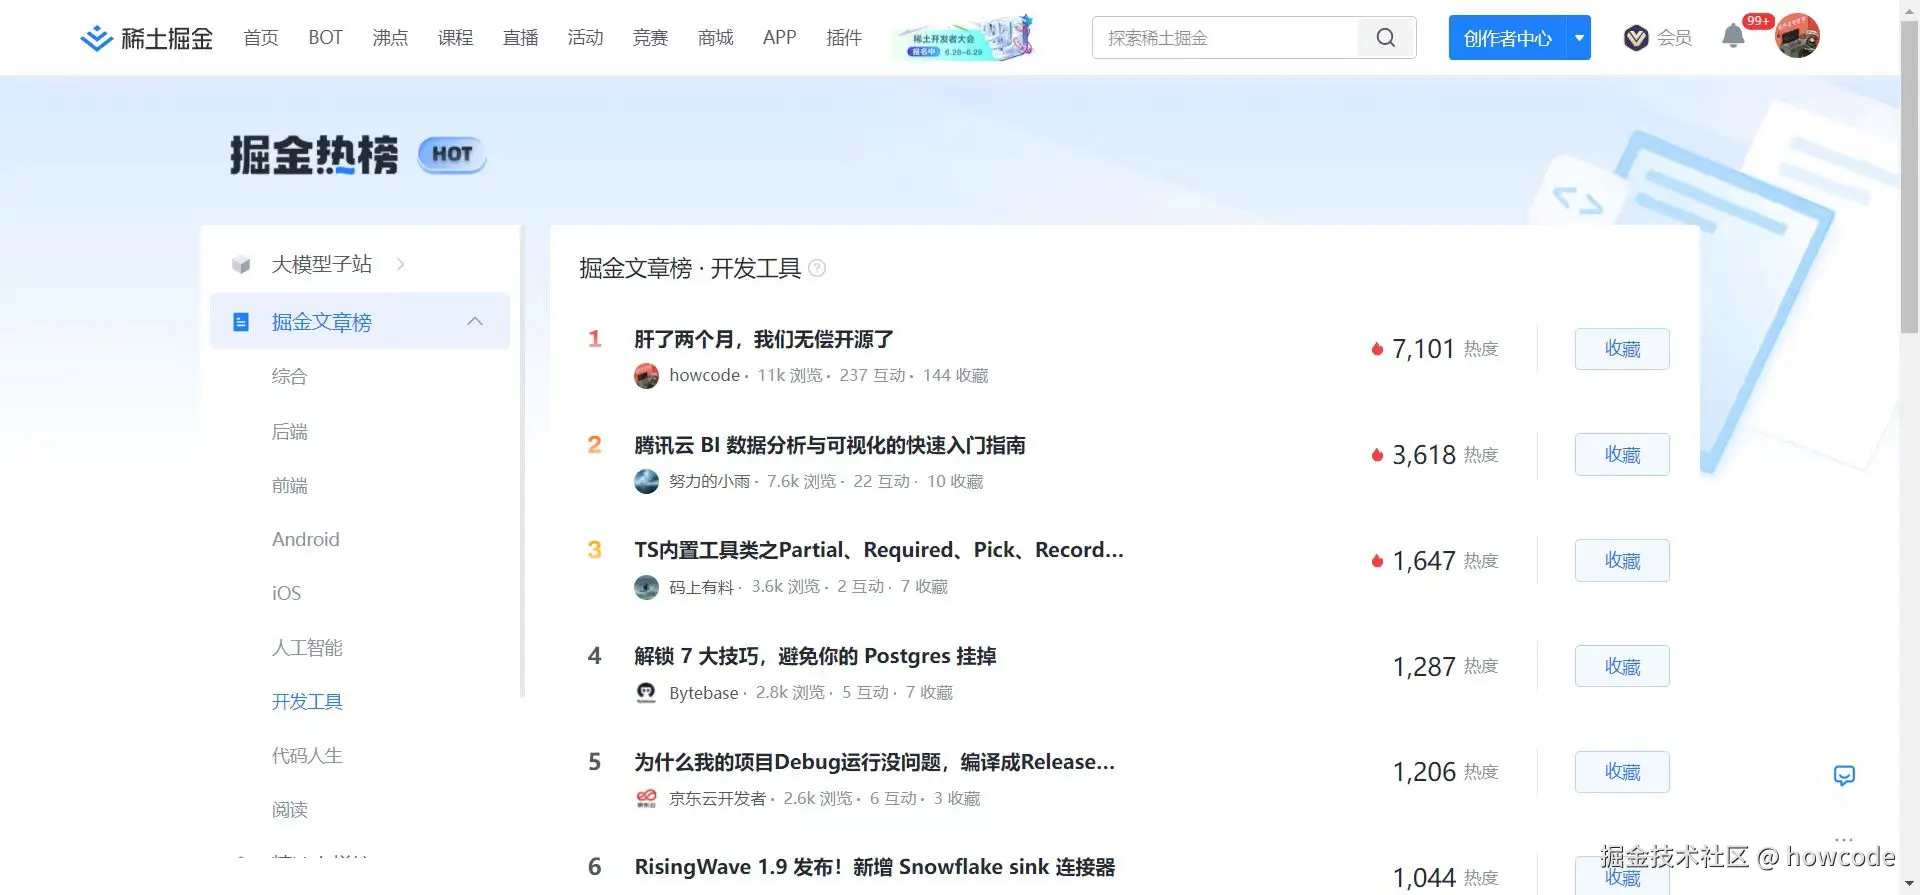Click the 稀土开发者大会 banner image
This screenshot has width=1920, height=895.
(x=964, y=38)
